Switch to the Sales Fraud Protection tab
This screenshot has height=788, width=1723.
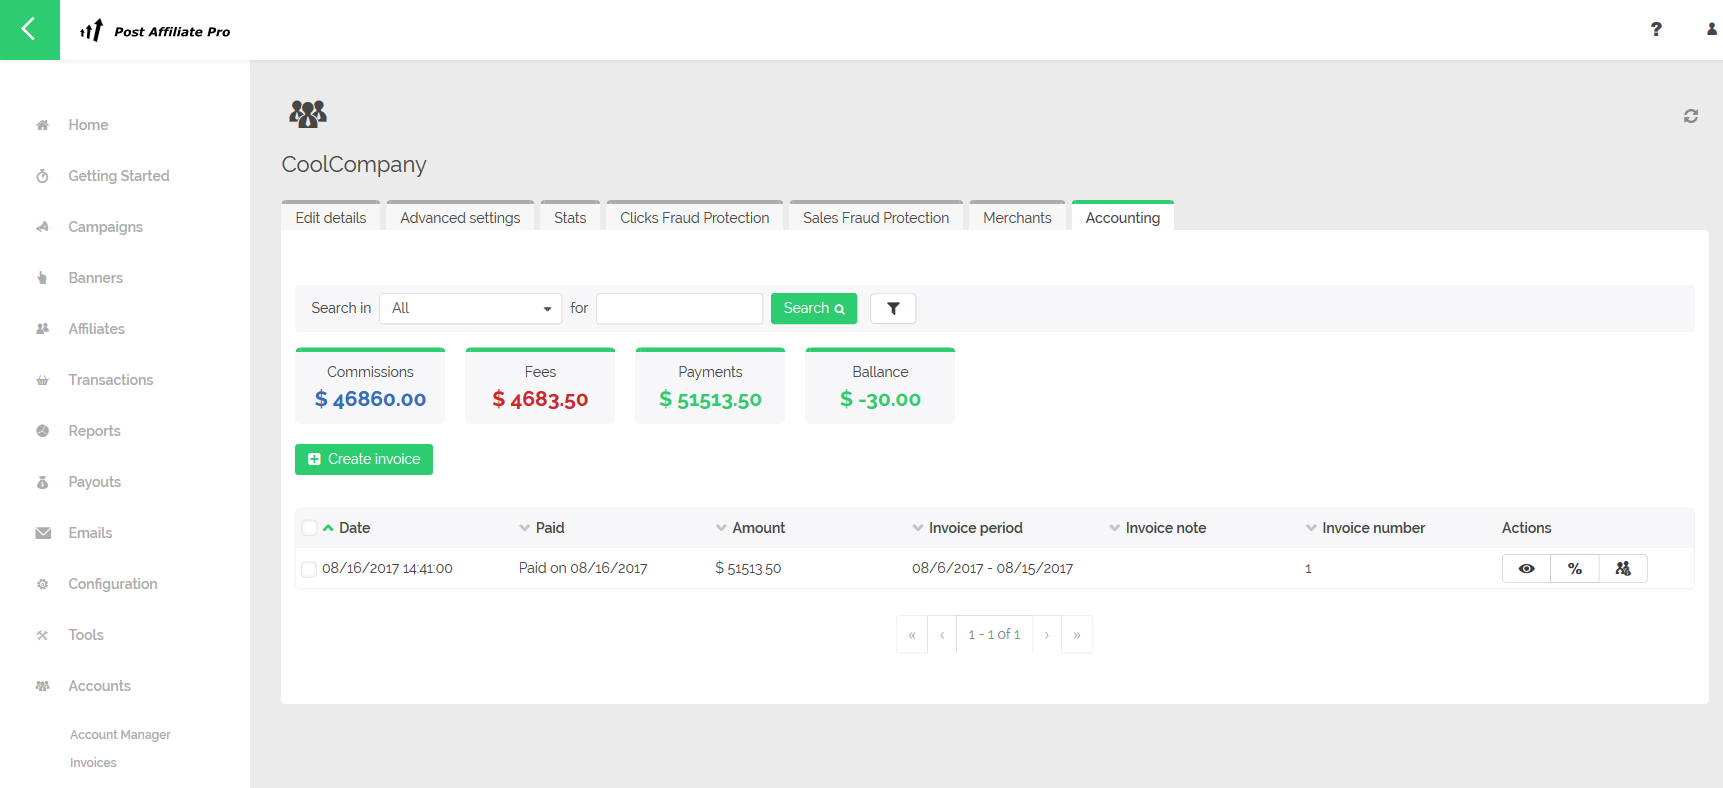pos(875,218)
